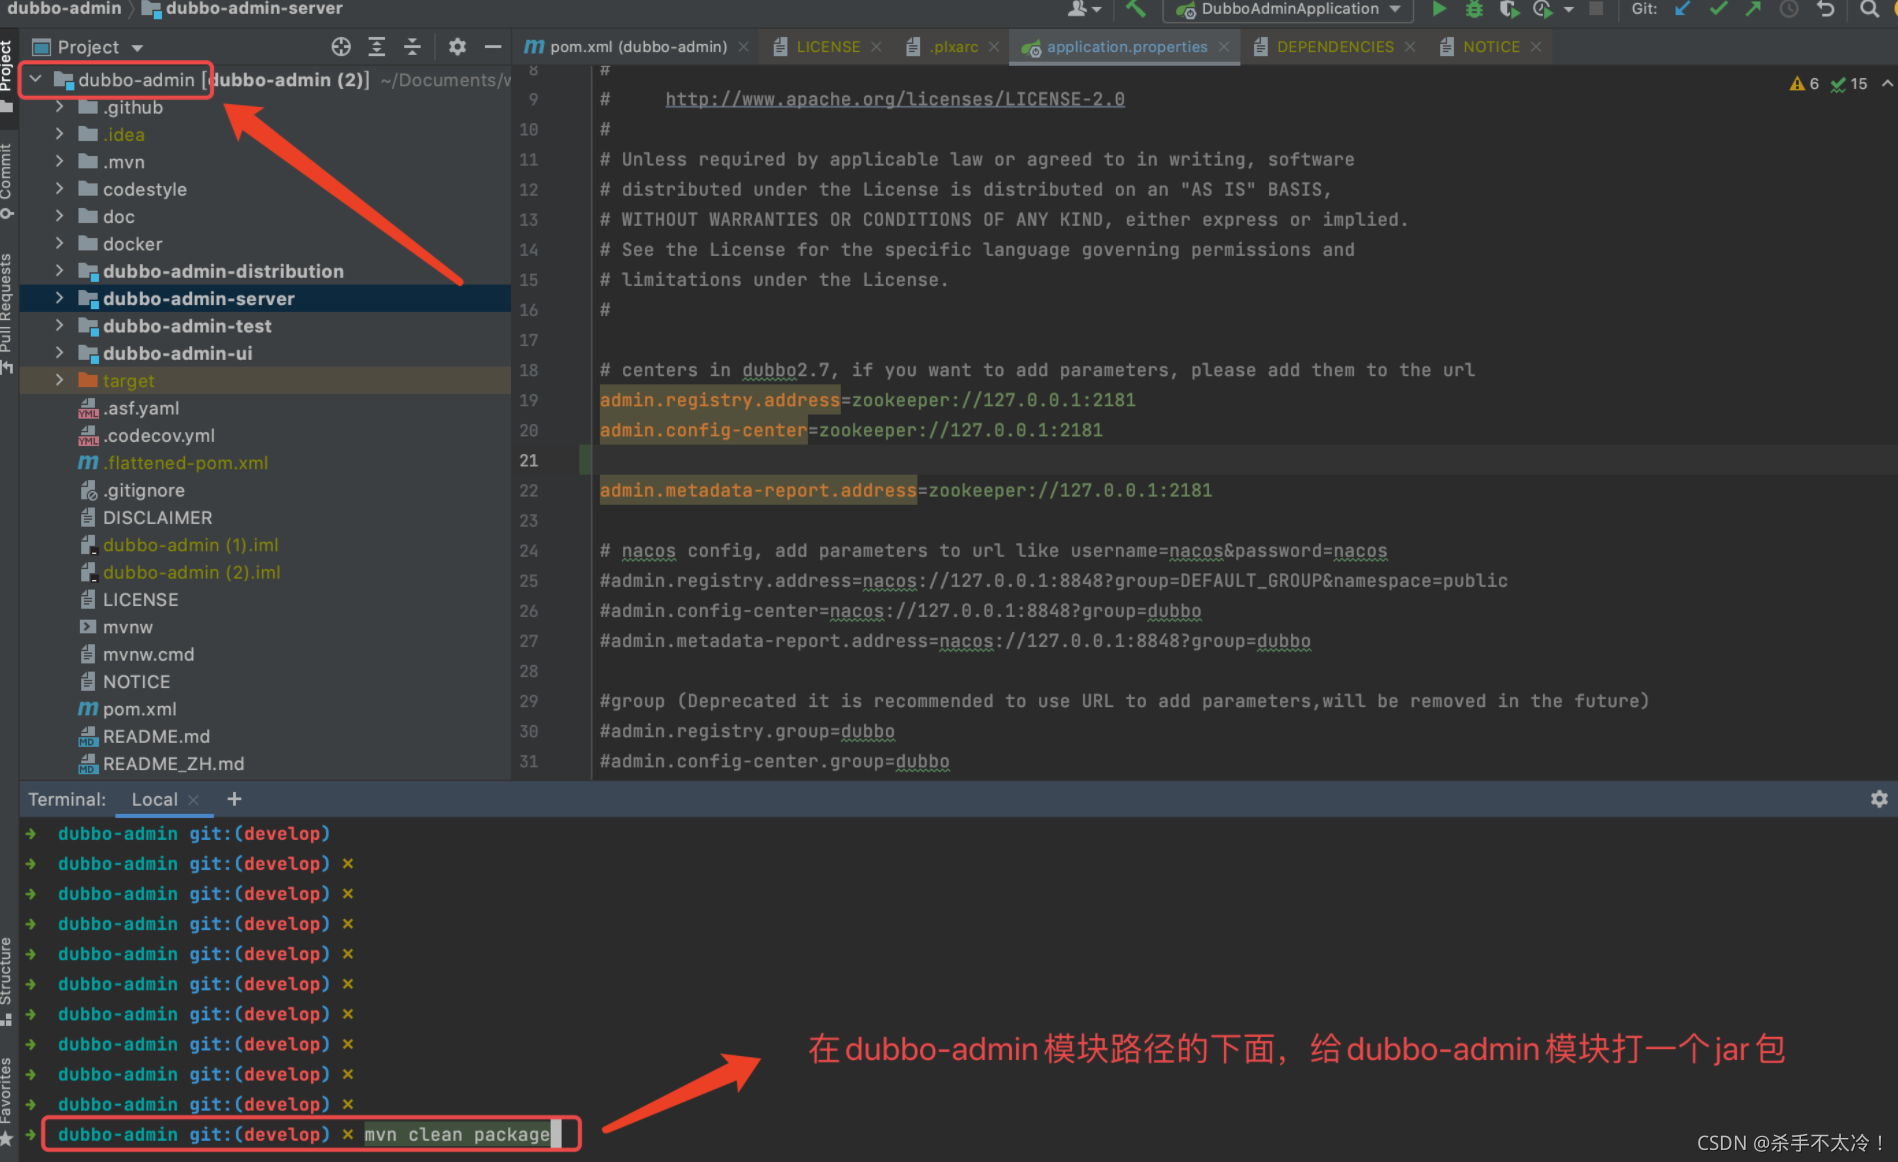
Task: Expand all in Project tree
Action: pos(376,47)
